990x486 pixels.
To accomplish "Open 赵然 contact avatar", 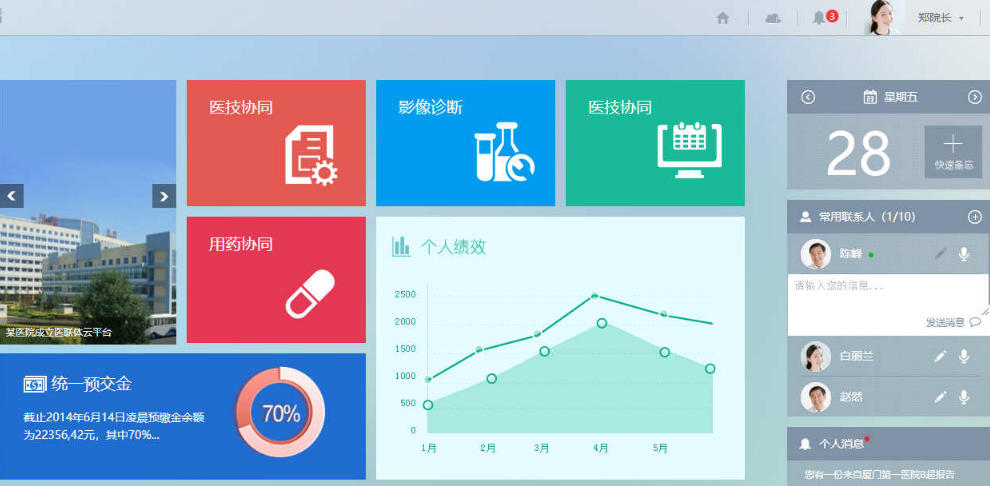I will 816,397.
